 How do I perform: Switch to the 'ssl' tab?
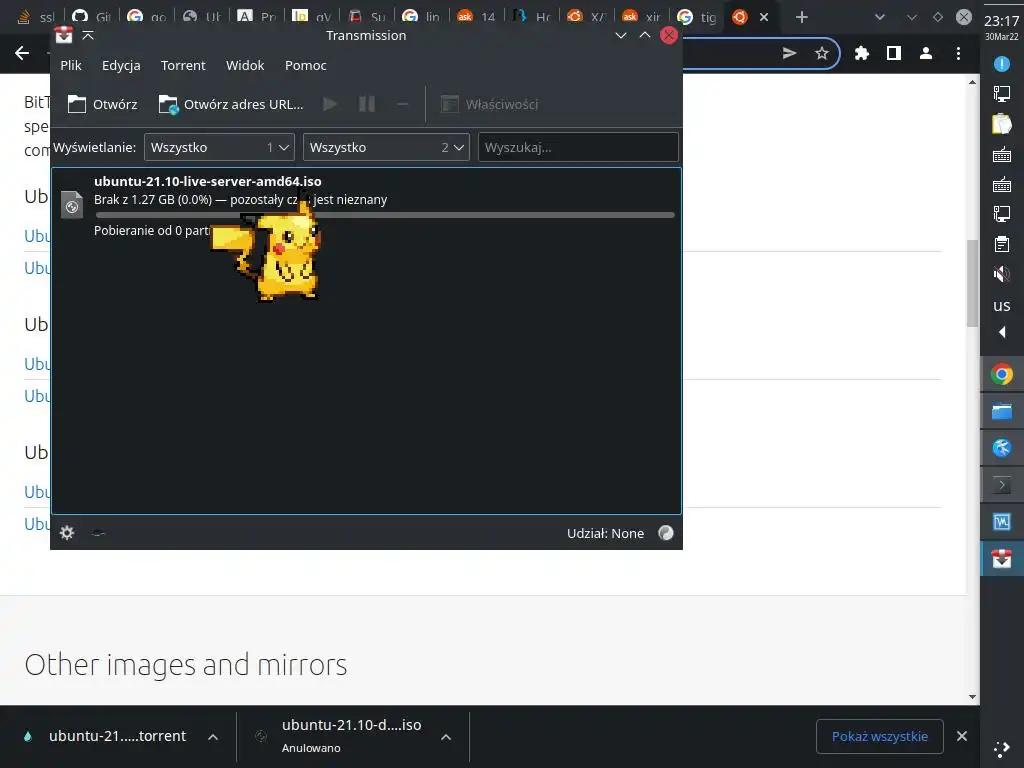[36, 17]
